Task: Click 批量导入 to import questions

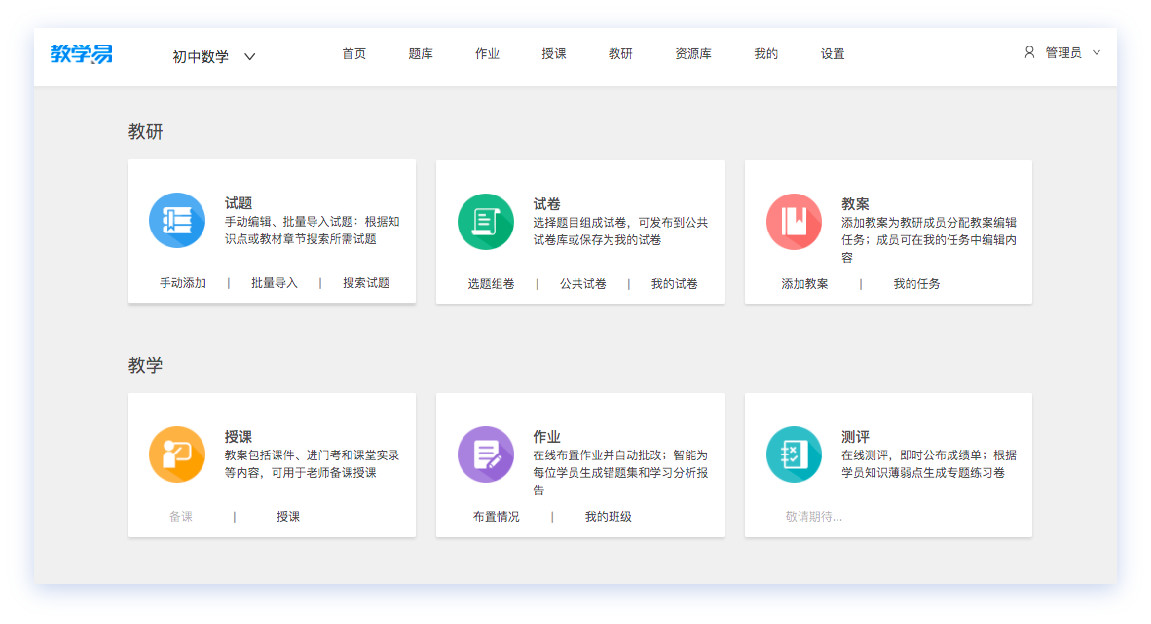Action: 274,283
